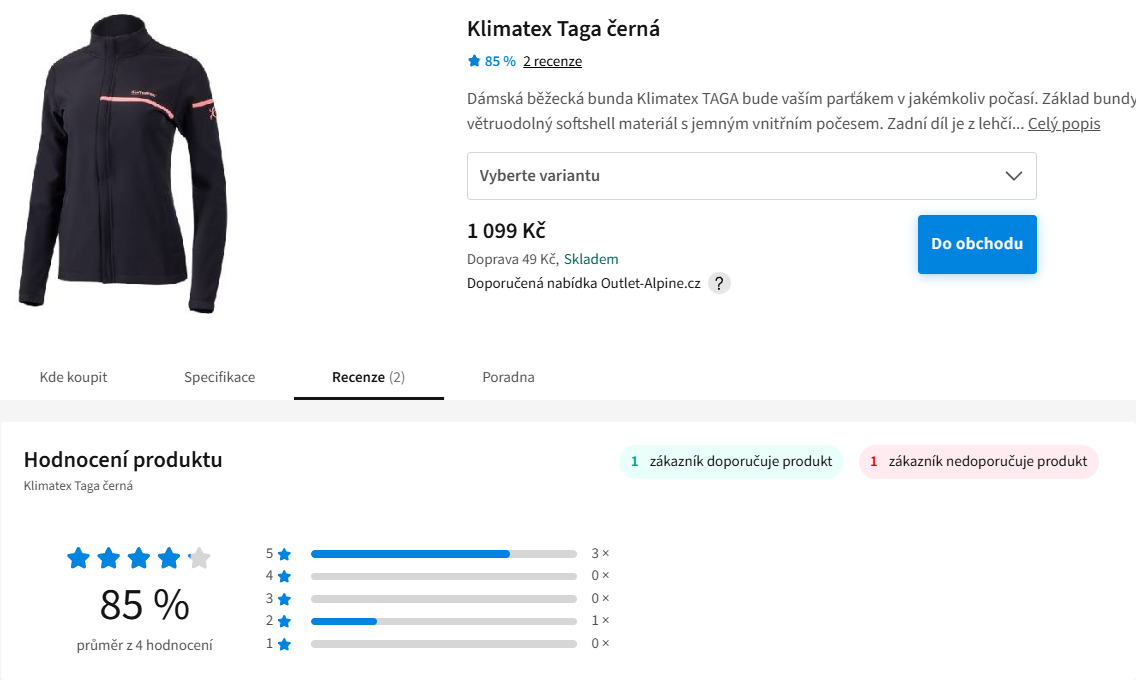Click the star icon in the 1 row
This screenshot has width=1136, height=680.
[284, 644]
